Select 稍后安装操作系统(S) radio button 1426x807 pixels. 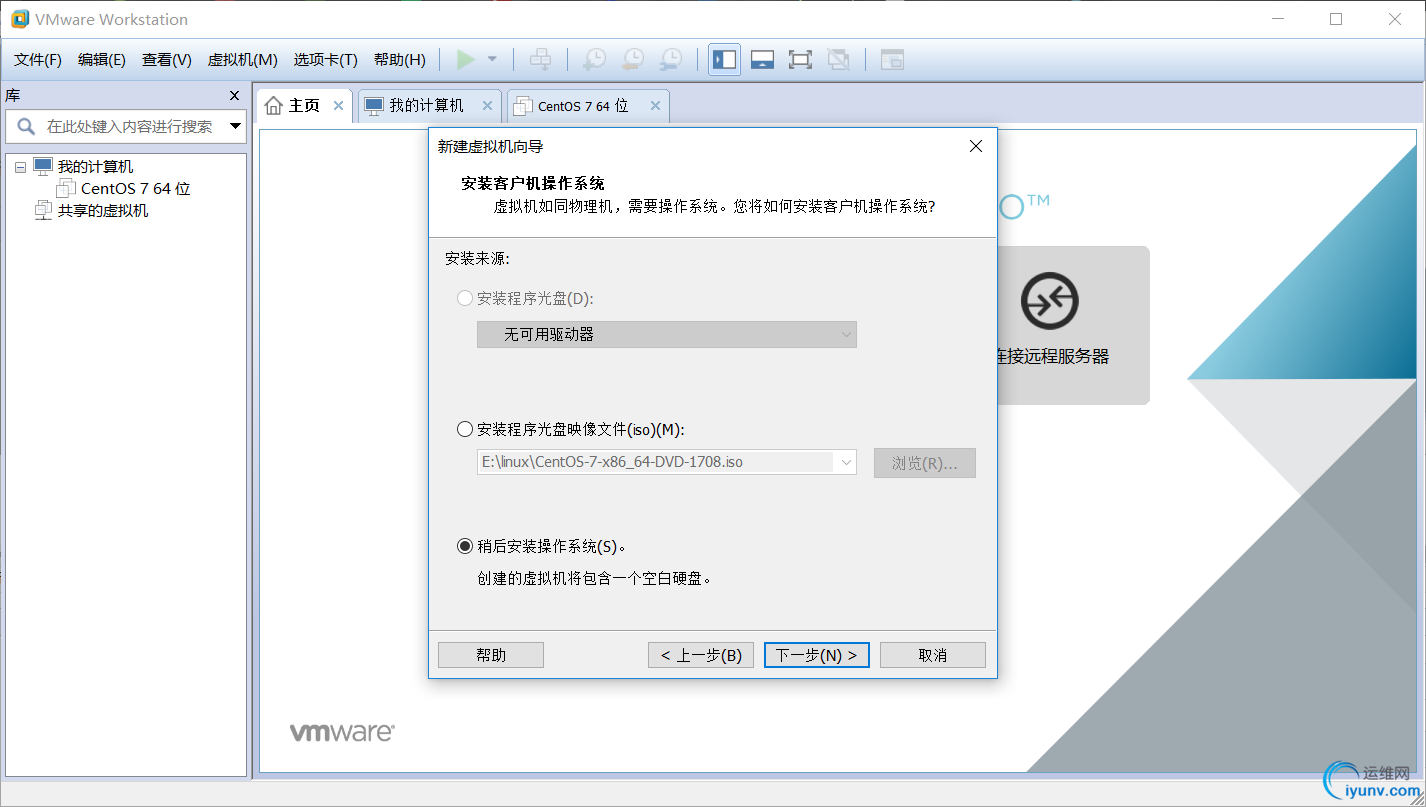point(464,546)
